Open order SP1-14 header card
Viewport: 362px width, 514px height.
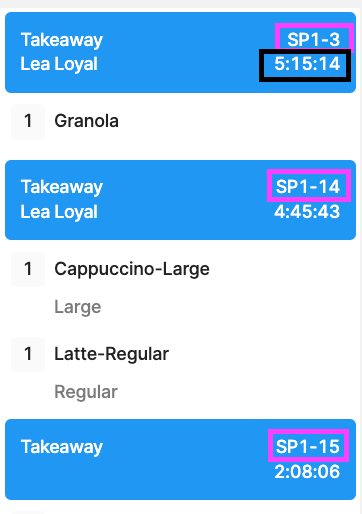180,200
